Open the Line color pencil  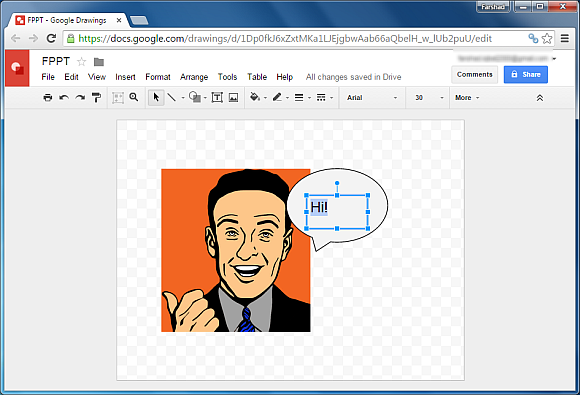coord(277,97)
